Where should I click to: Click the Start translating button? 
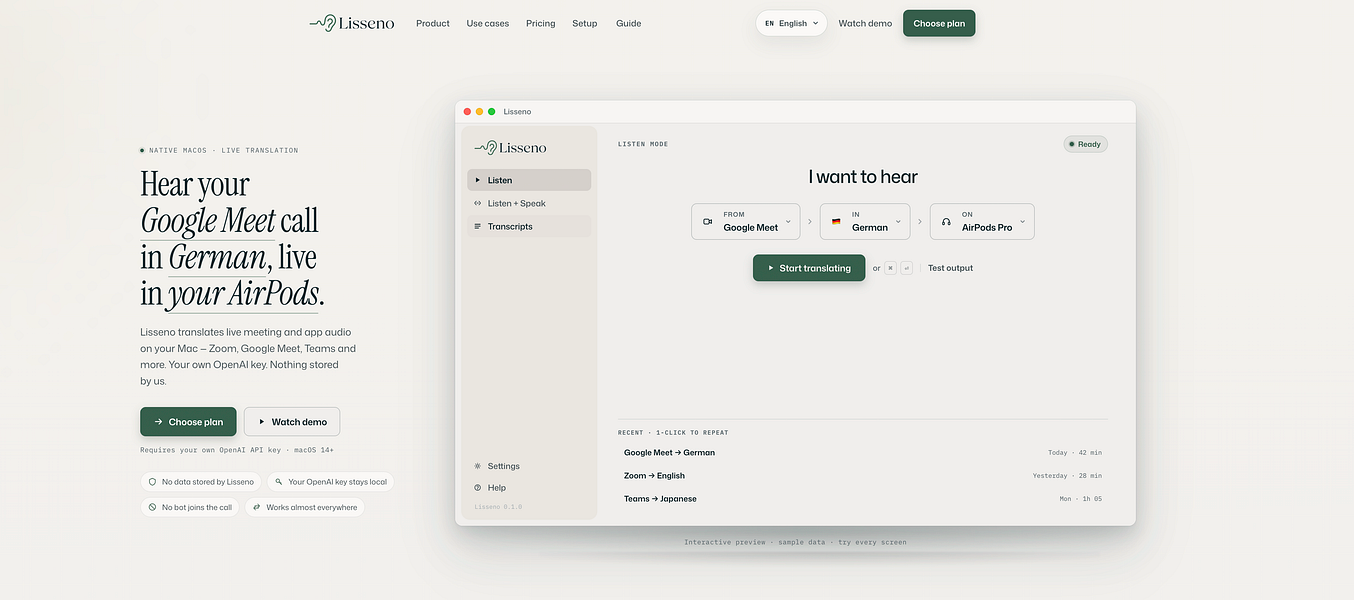click(809, 268)
